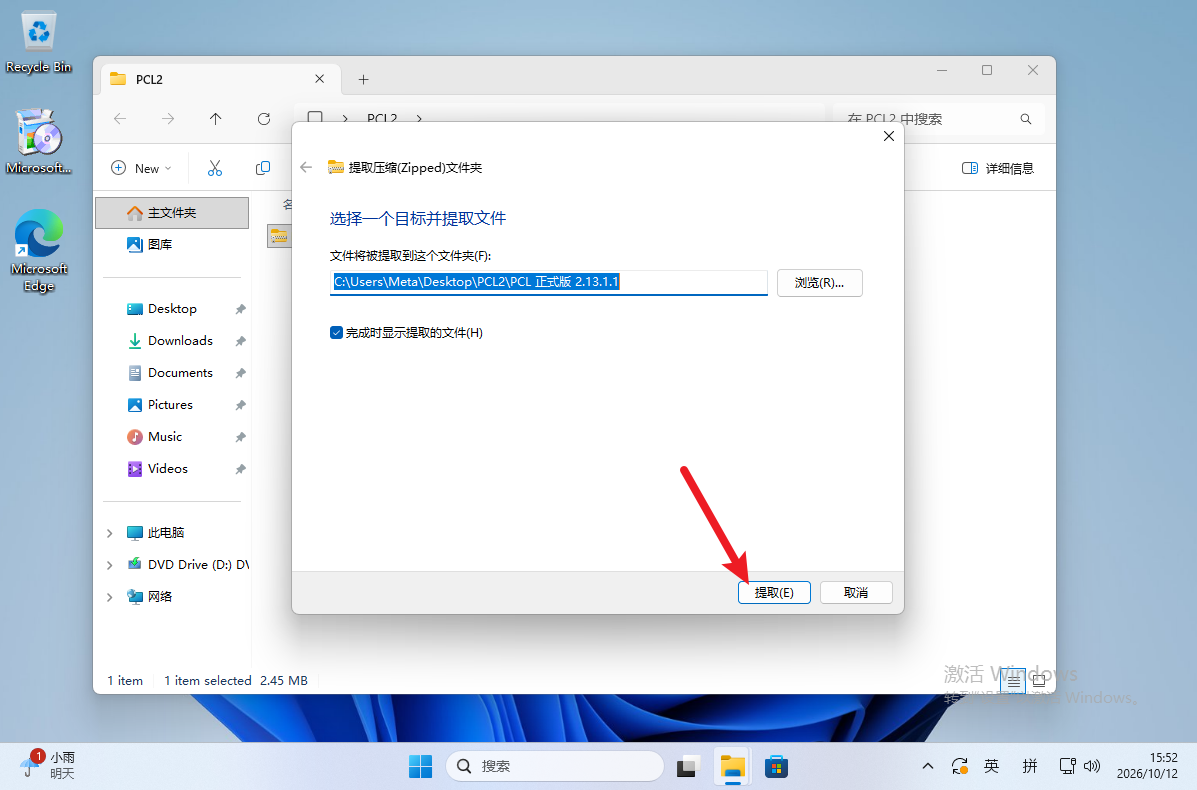Screen dimensions: 1197x790
Task: Go forward in File Explorer navigation
Action: [168, 118]
